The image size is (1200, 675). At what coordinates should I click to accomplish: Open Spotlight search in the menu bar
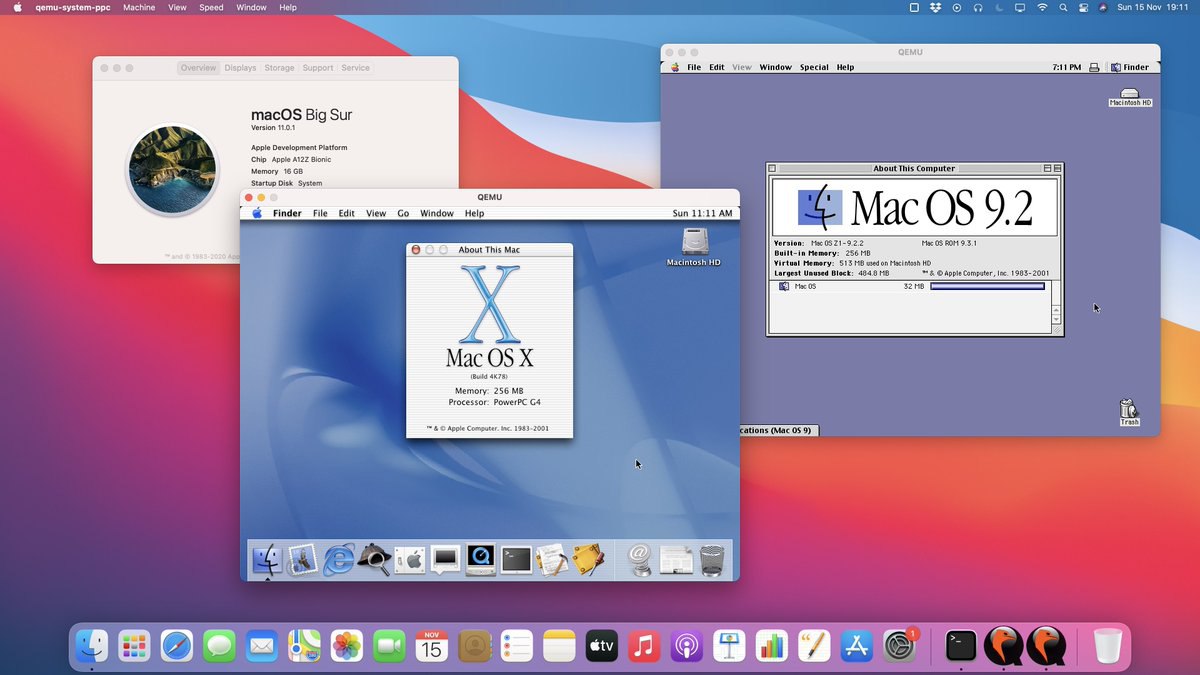pyautogui.click(x=1063, y=7)
